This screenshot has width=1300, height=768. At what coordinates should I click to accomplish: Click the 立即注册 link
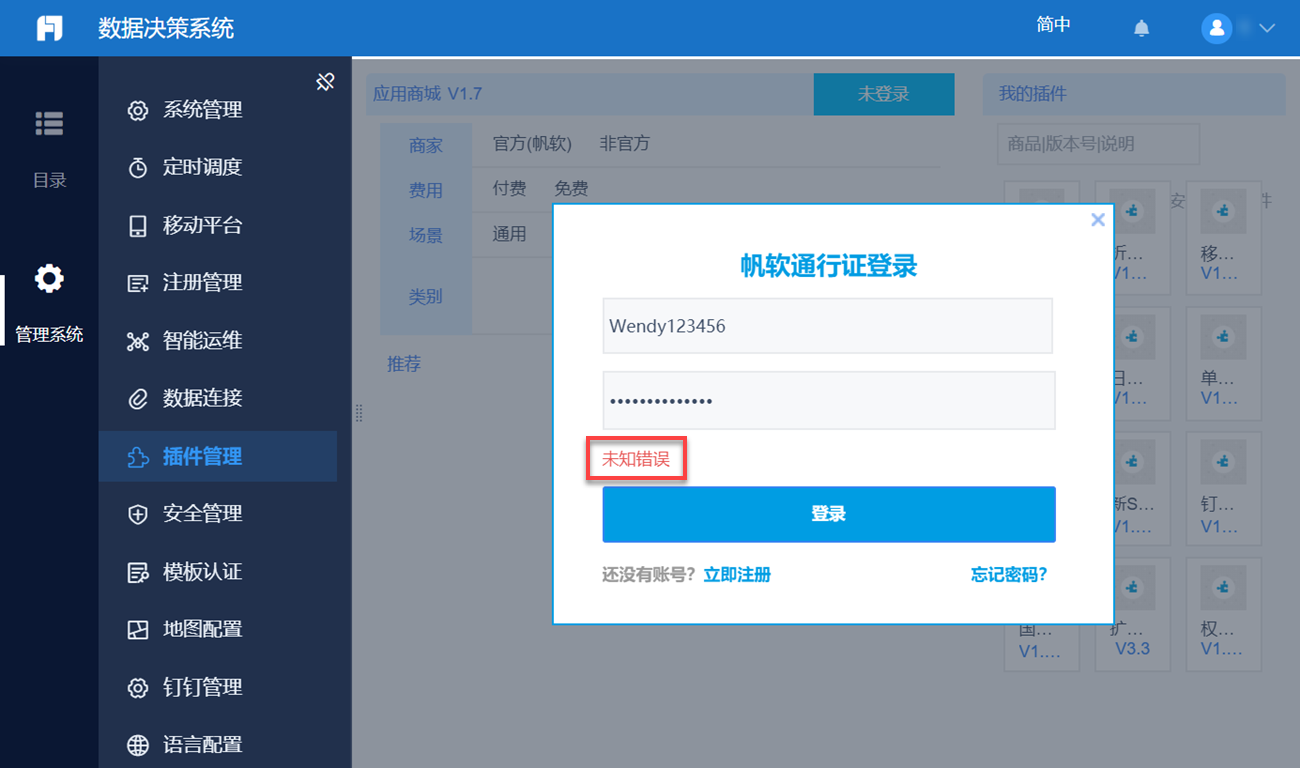point(737,574)
